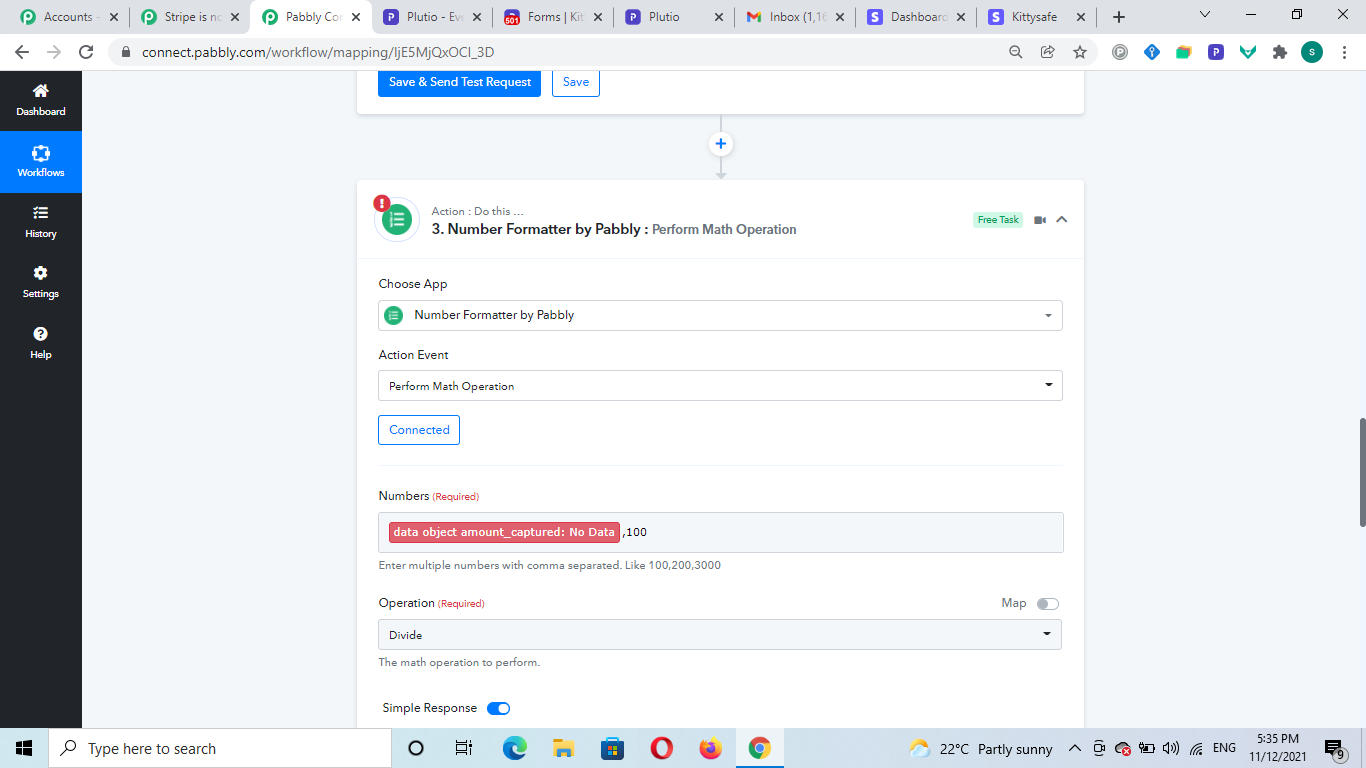1366x768 pixels.
Task: Click the weather 22°C Partly sunny widget
Action: click(x=980, y=748)
